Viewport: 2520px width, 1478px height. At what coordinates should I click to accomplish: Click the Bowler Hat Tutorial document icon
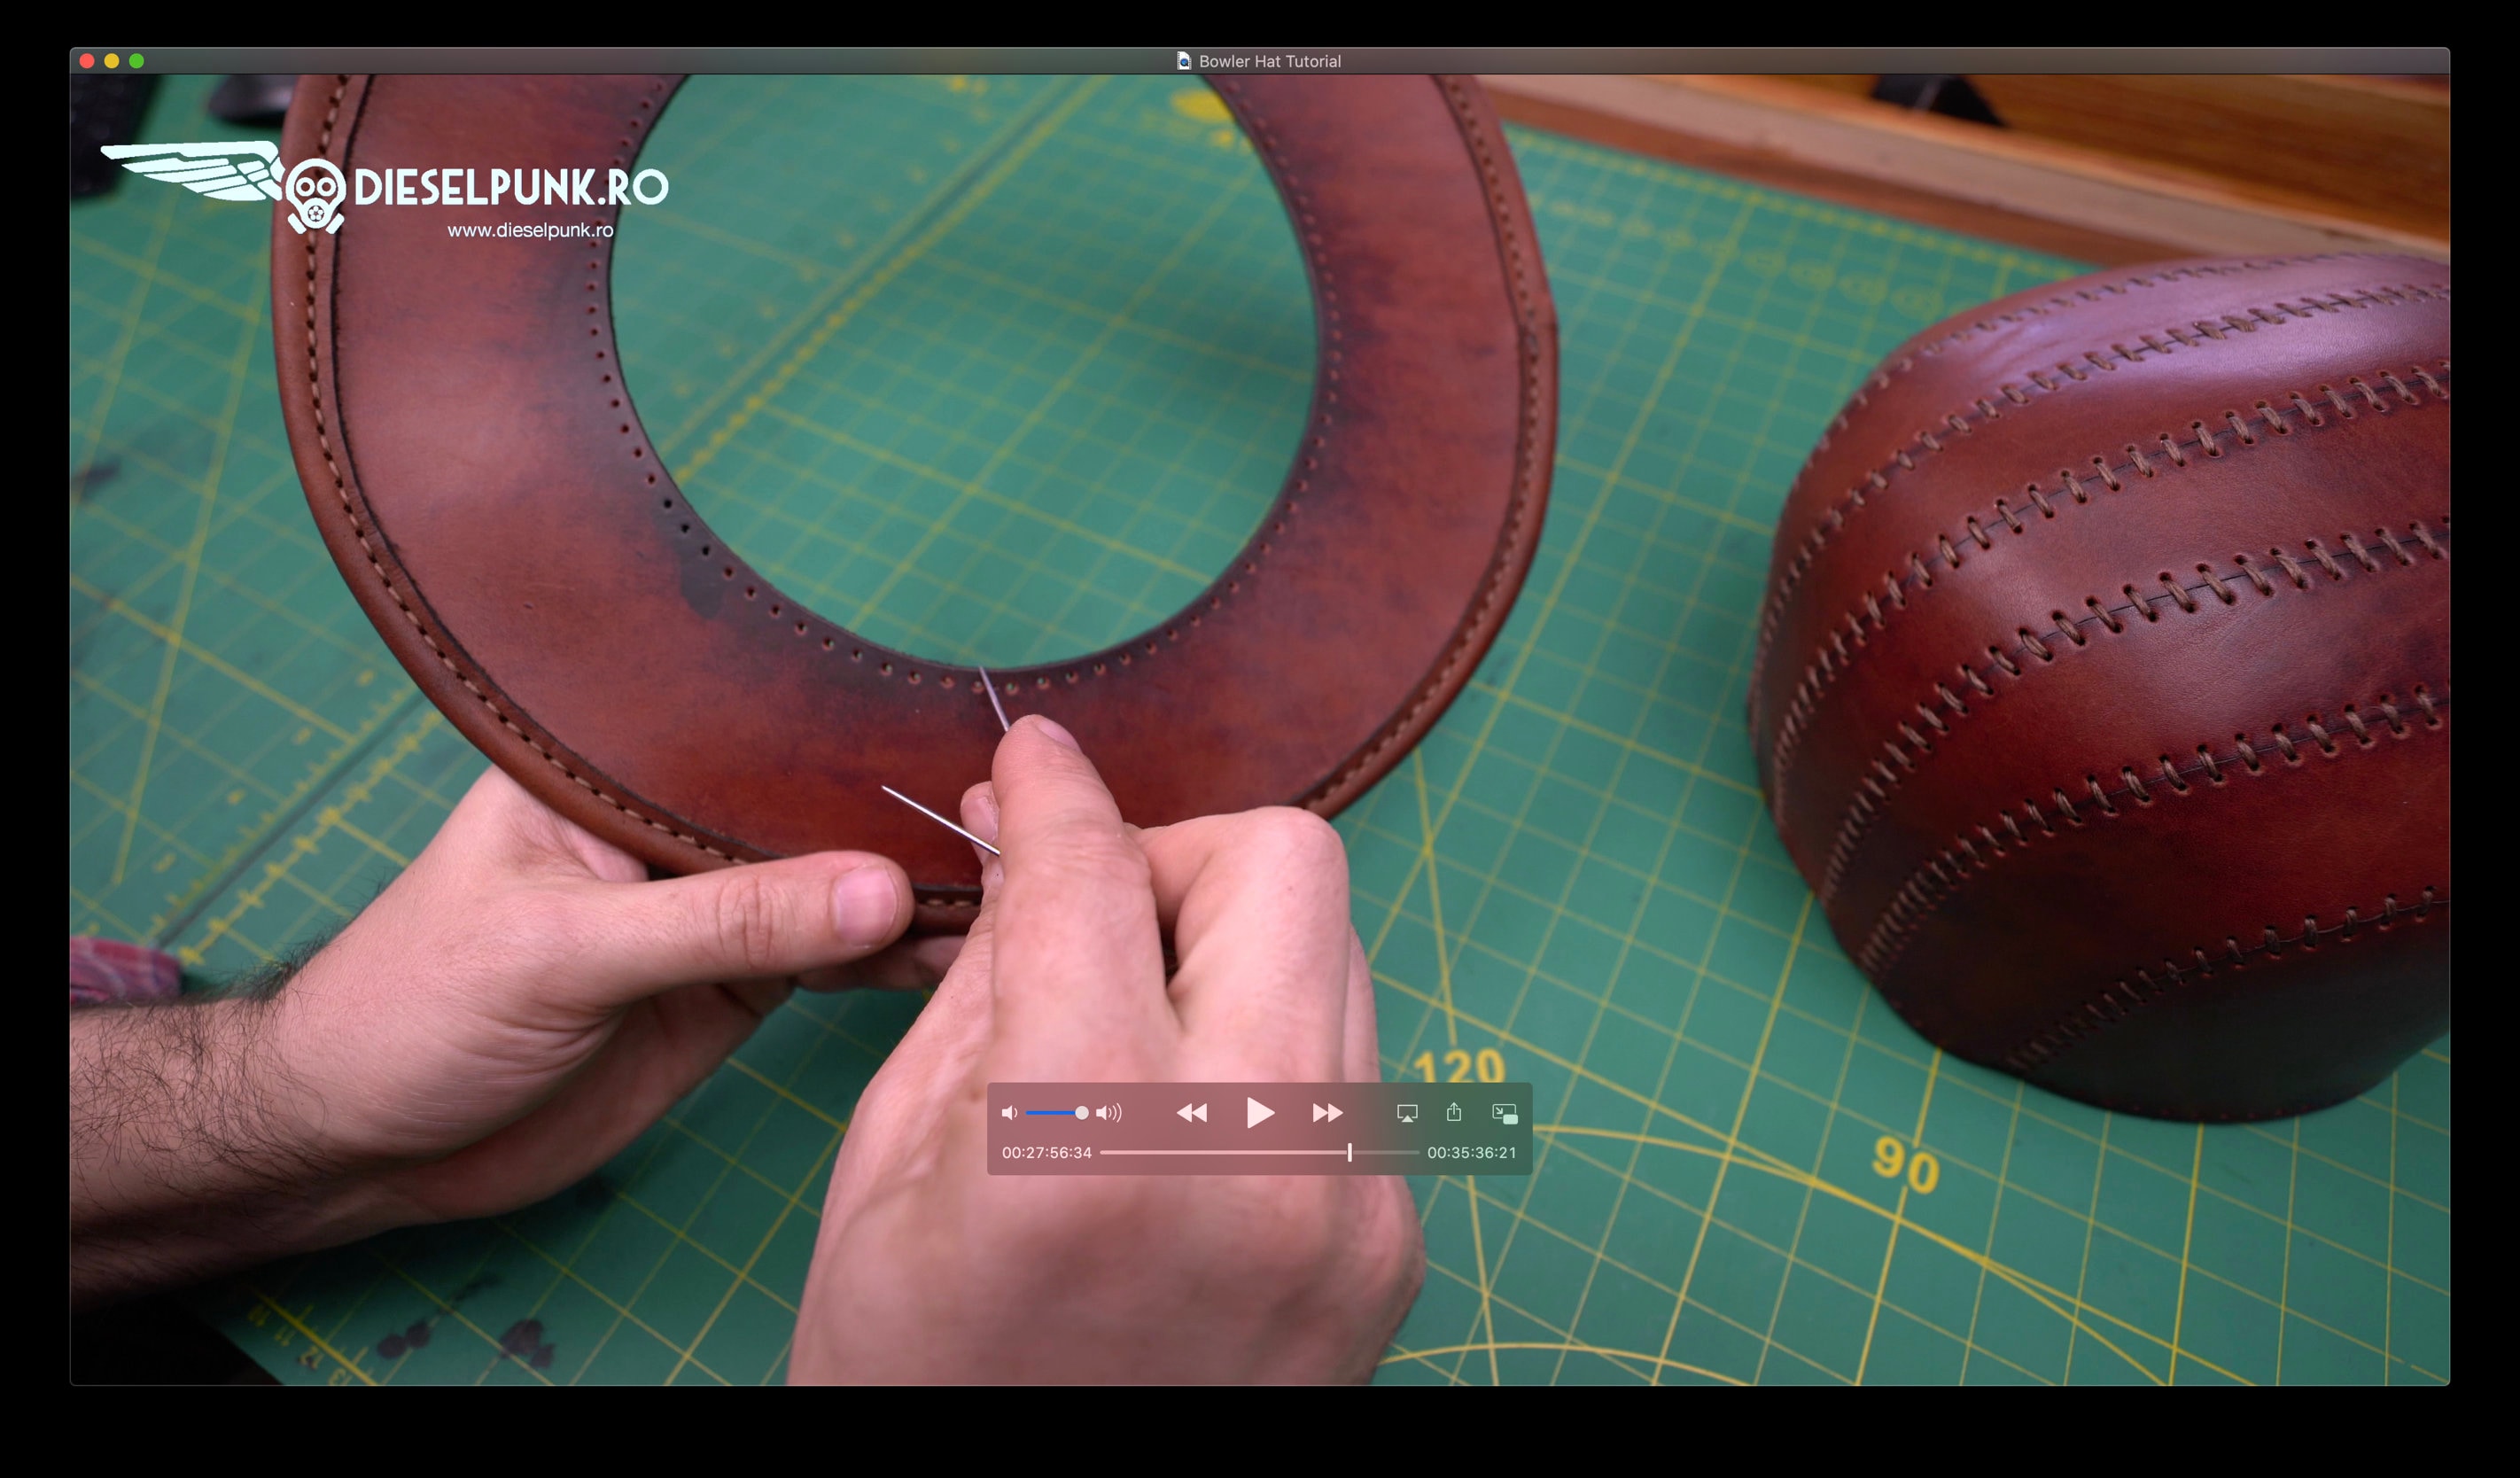coord(1184,61)
